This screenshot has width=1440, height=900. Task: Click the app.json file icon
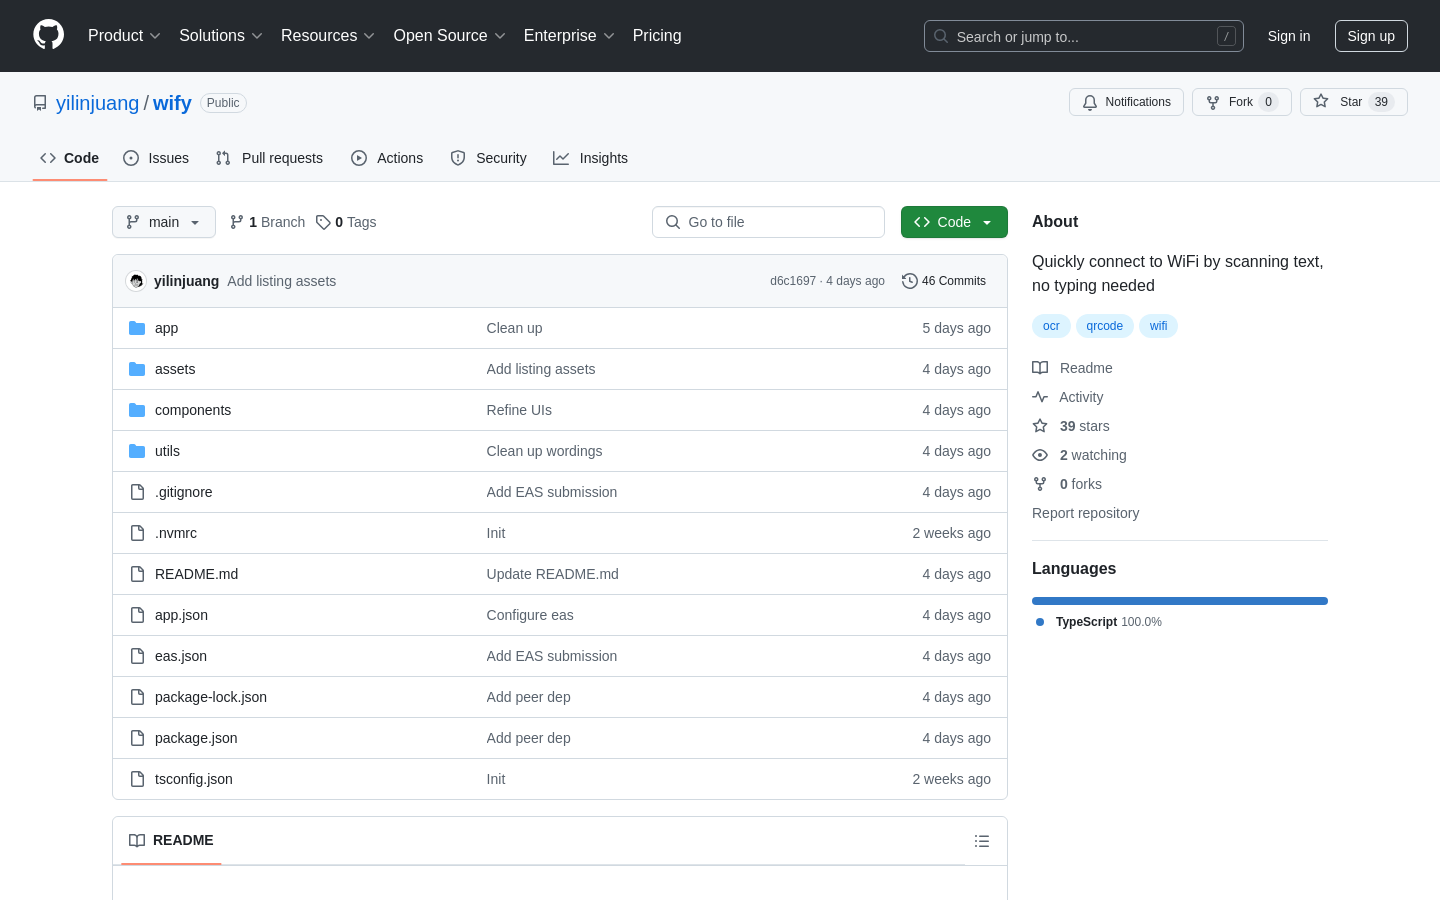(x=137, y=615)
